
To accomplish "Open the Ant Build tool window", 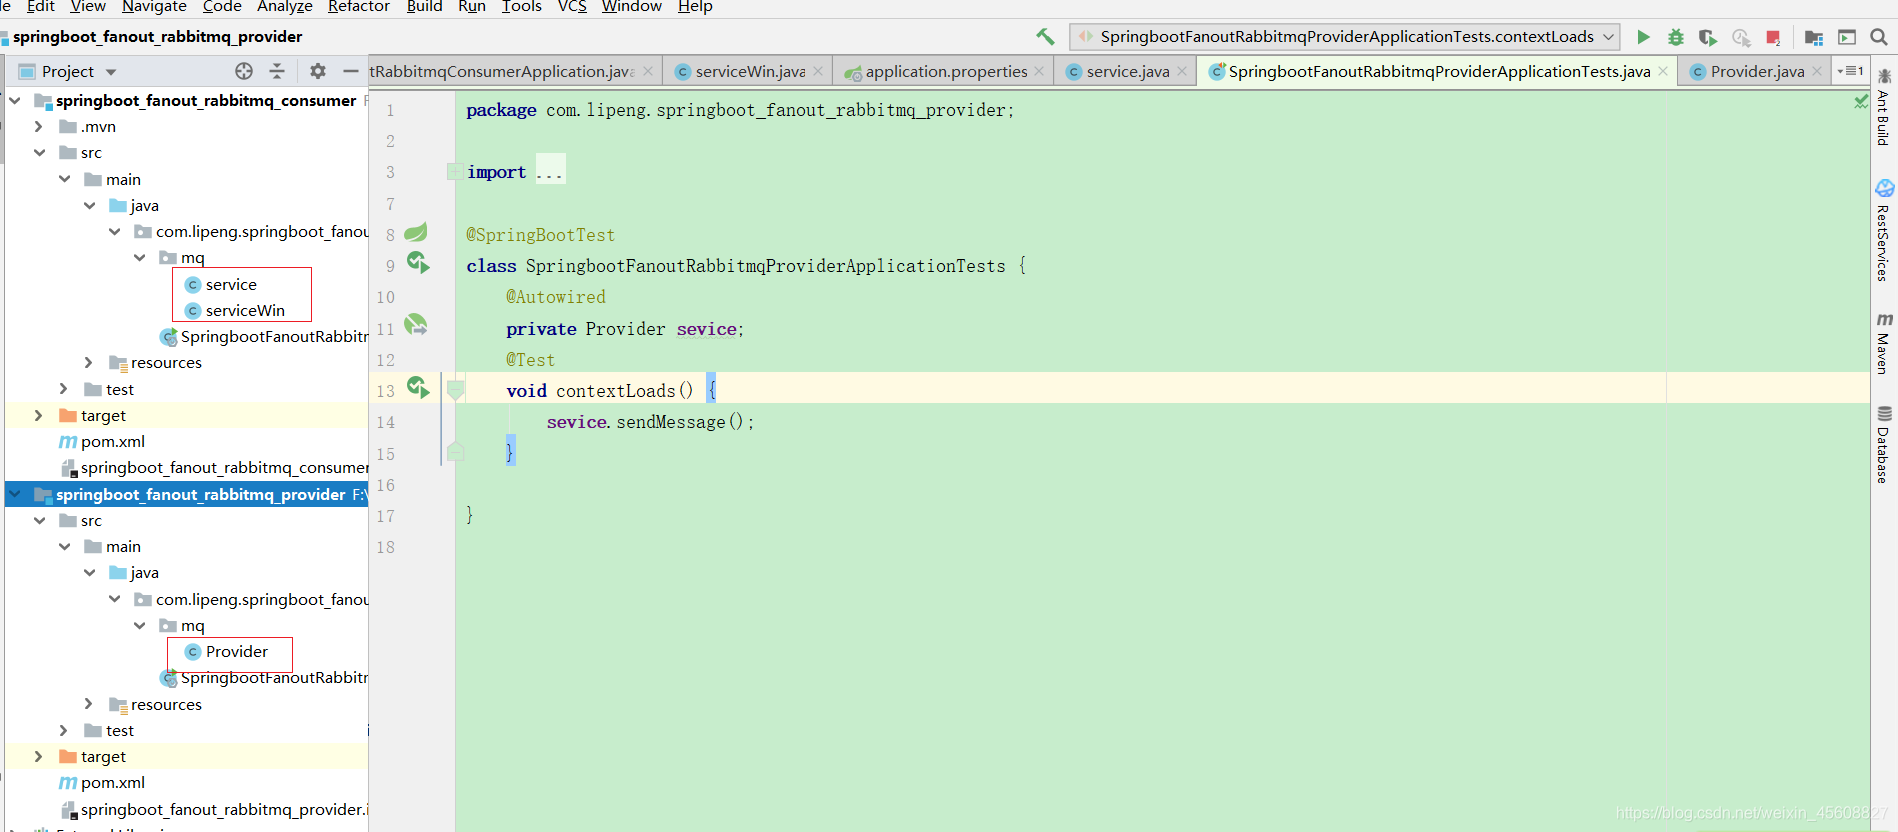I will point(1884,107).
